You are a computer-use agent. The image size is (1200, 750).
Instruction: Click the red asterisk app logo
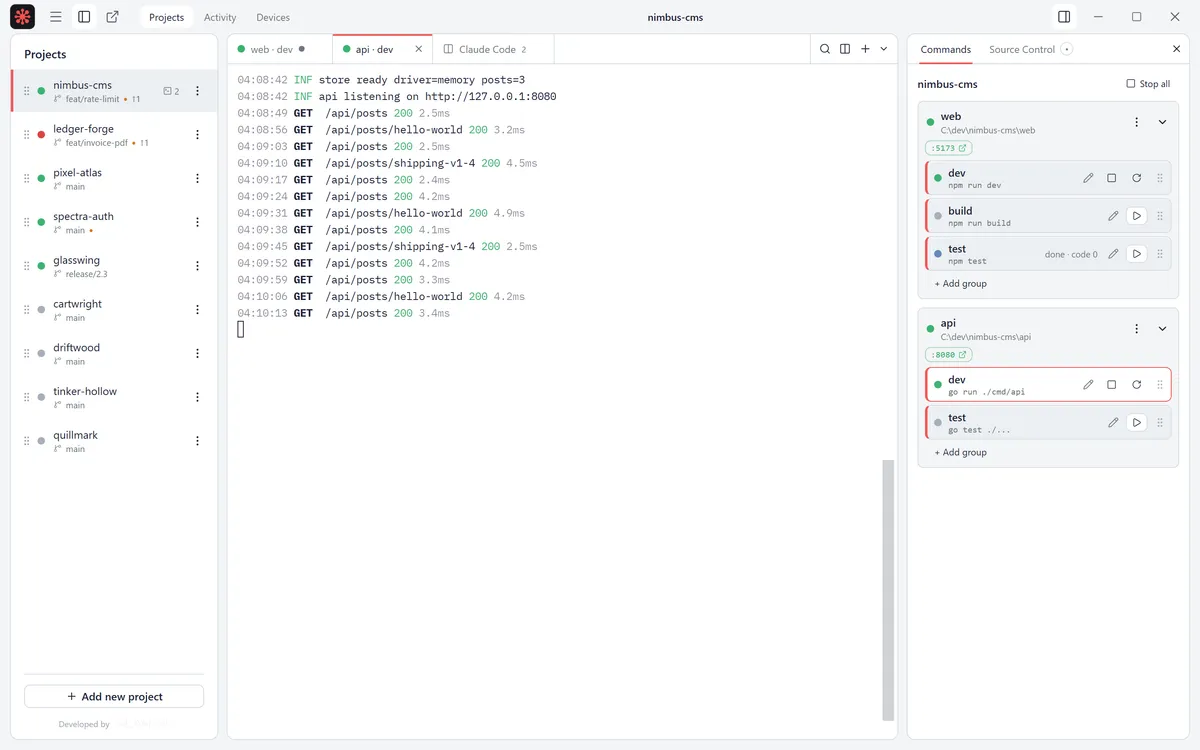pos(22,16)
